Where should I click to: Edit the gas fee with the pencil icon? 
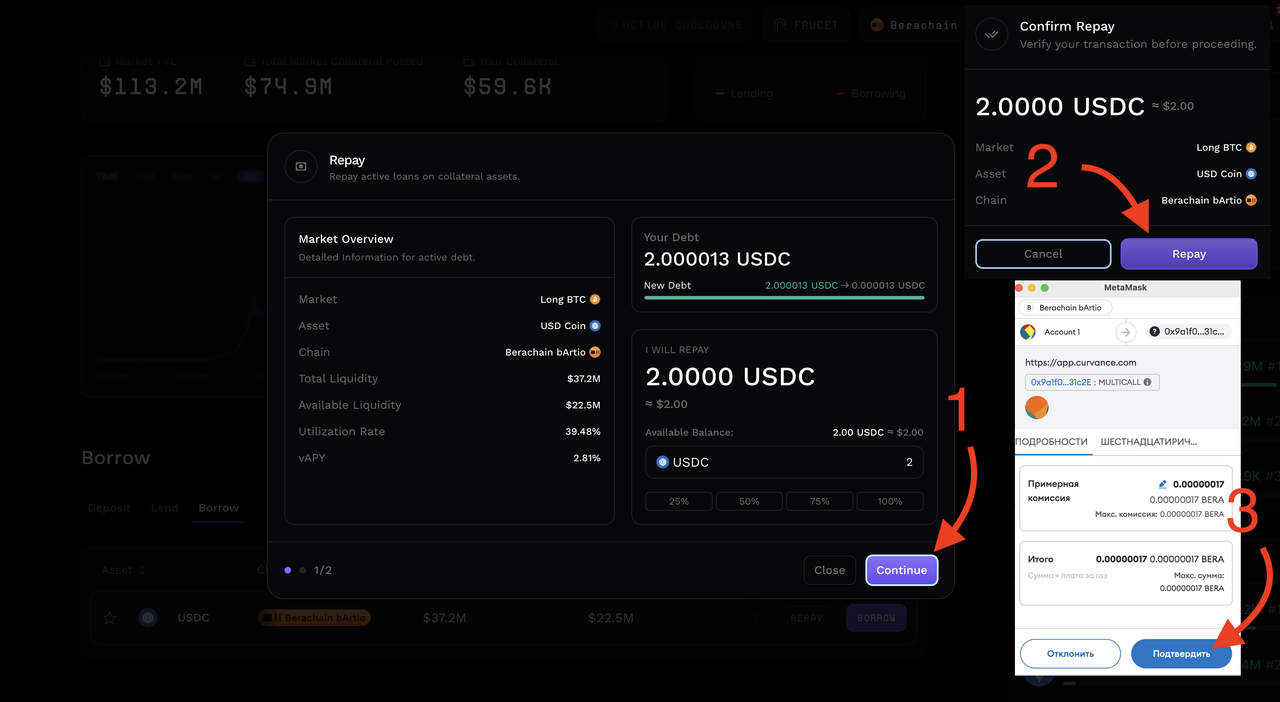click(1163, 484)
